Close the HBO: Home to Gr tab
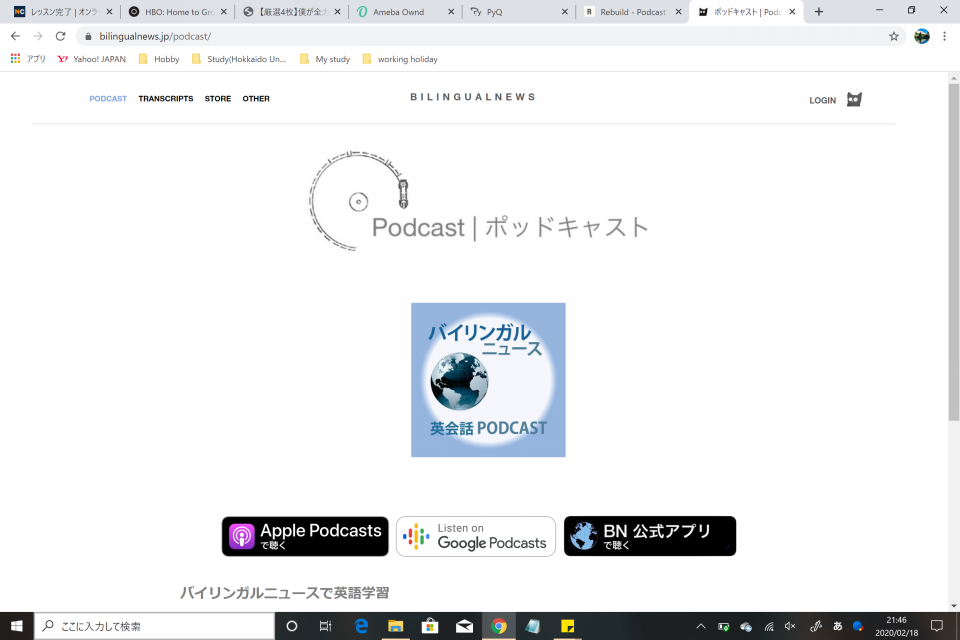 tap(223, 12)
